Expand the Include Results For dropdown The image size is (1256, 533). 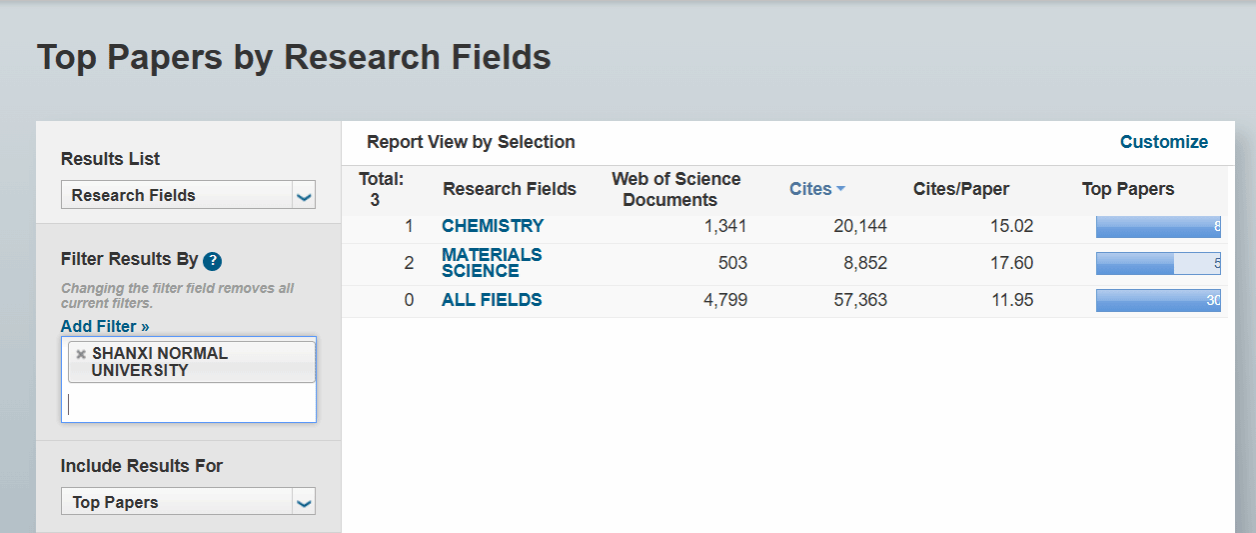(188, 502)
